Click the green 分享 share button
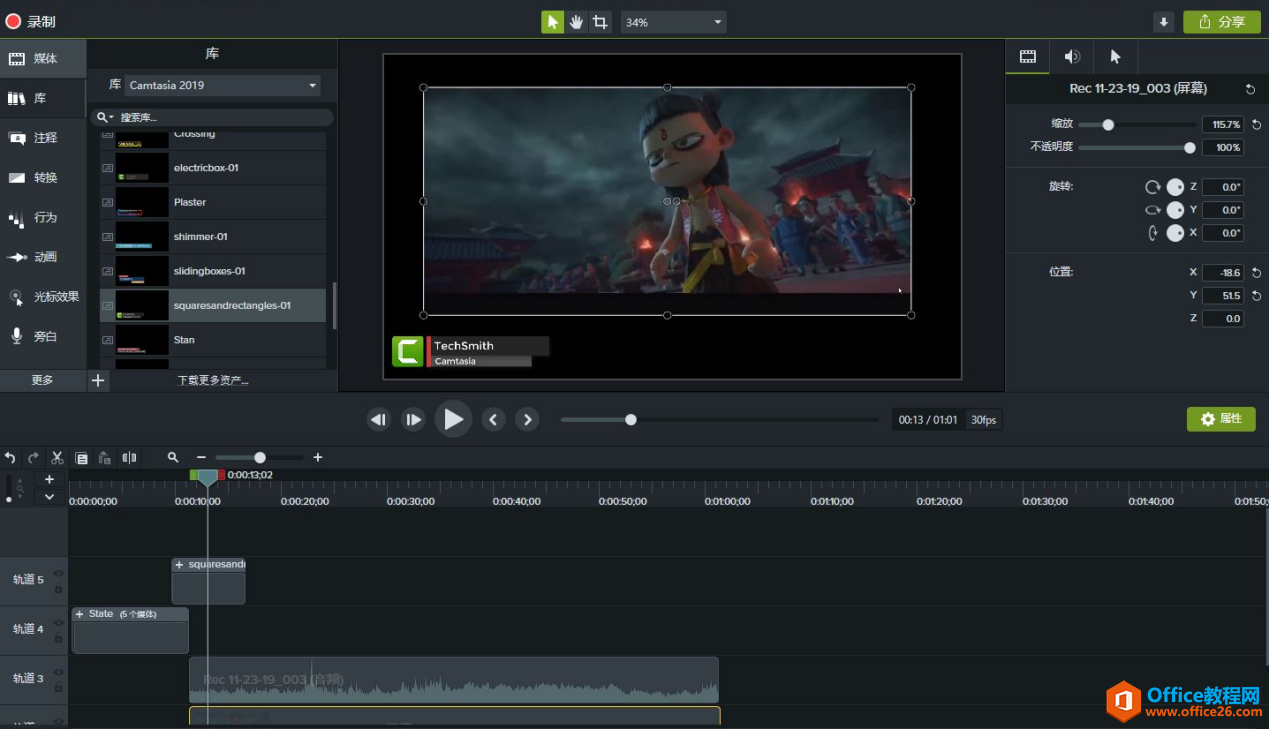Image resolution: width=1269 pixels, height=729 pixels. (x=1221, y=22)
